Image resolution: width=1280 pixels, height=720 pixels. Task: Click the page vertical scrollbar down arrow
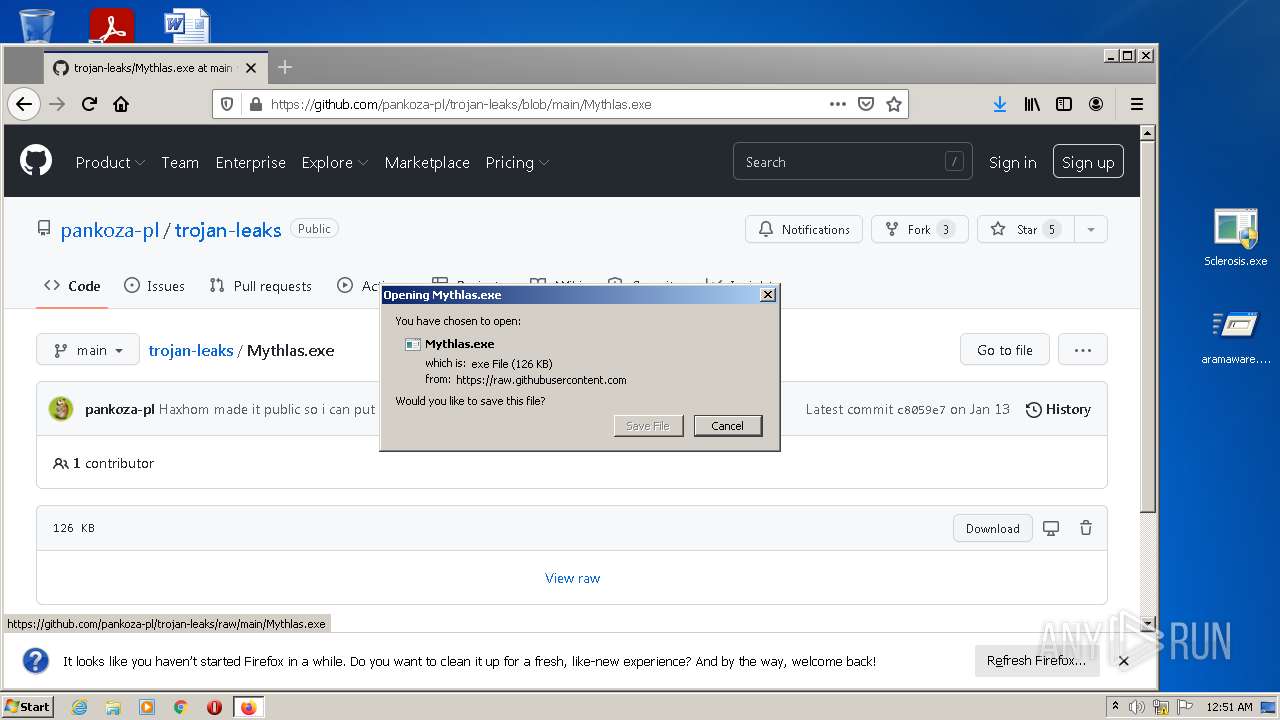click(1148, 622)
